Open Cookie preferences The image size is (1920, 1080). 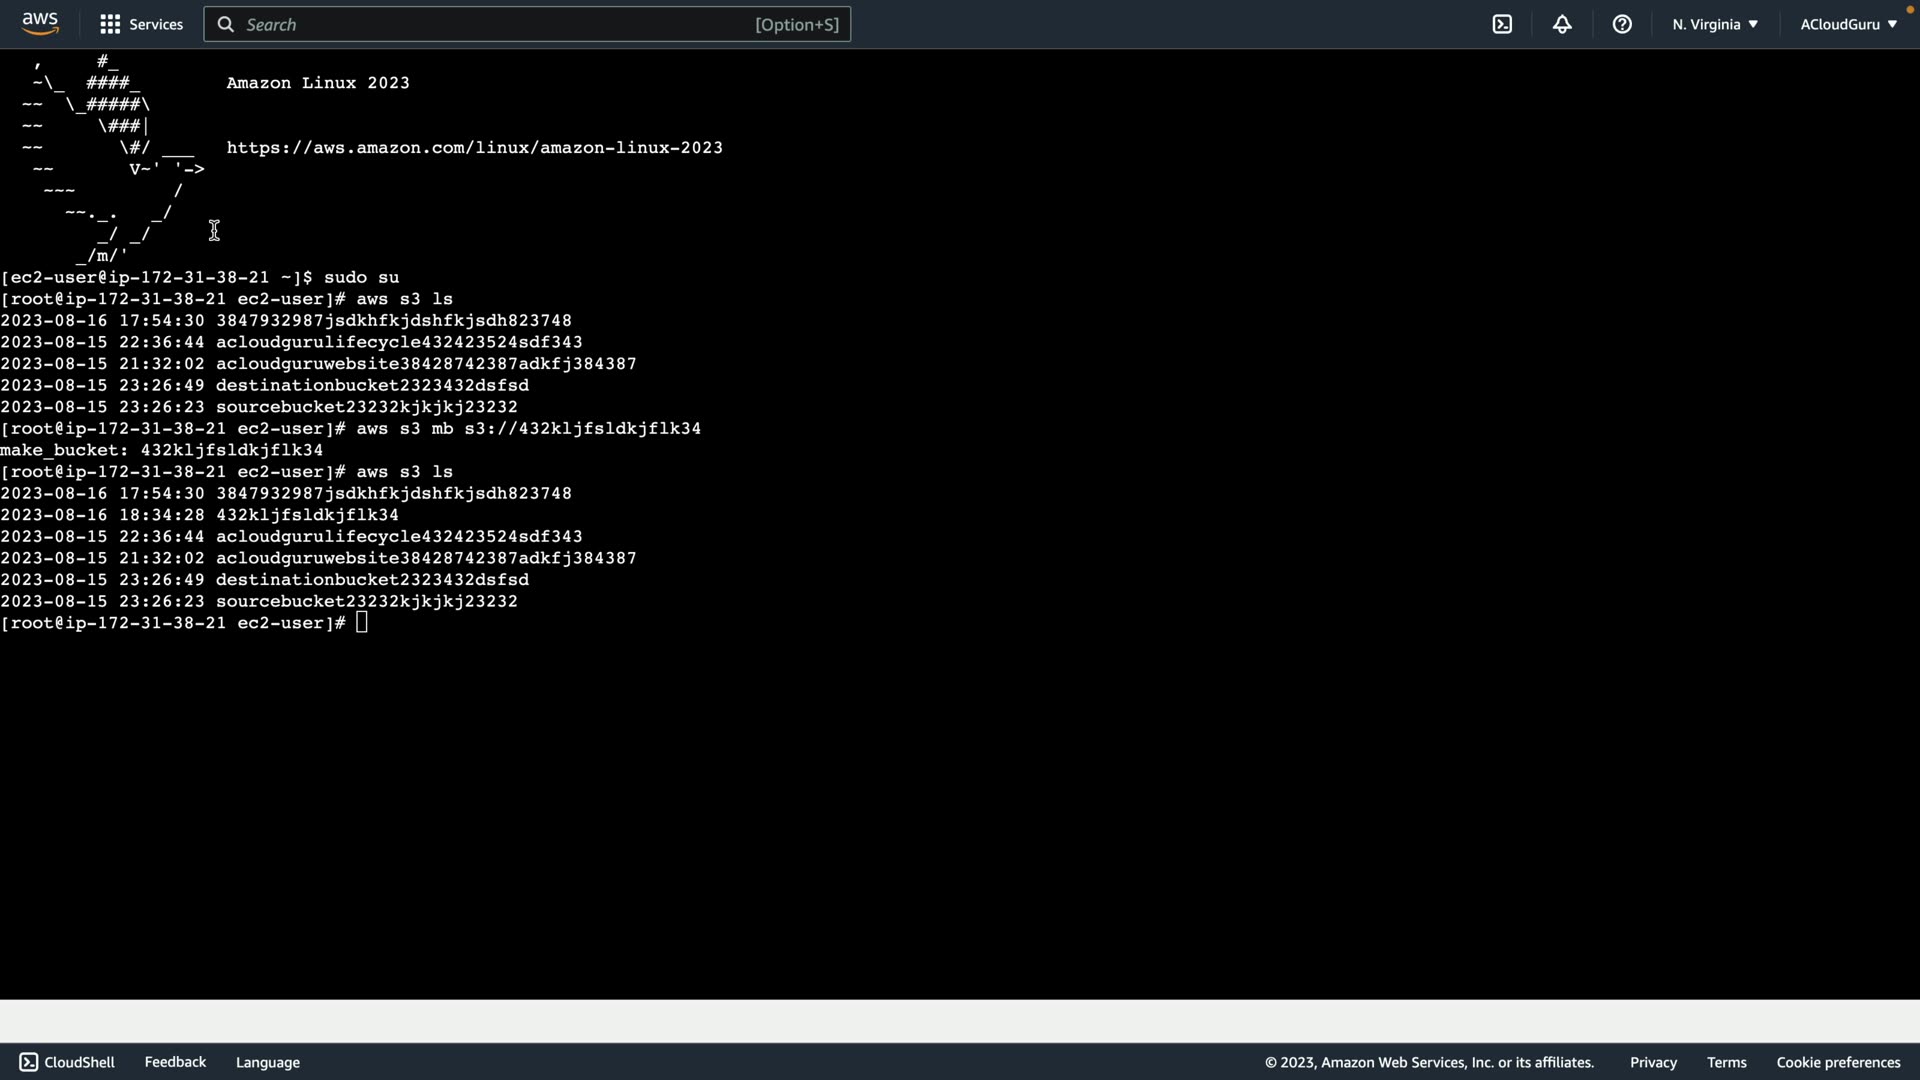[x=1838, y=1062]
